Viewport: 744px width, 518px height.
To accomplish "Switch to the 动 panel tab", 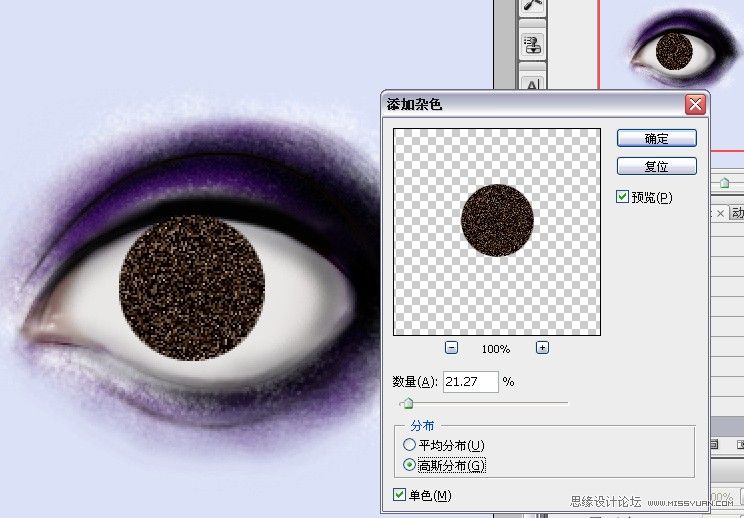I will pyautogui.click(x=737, y=213).
